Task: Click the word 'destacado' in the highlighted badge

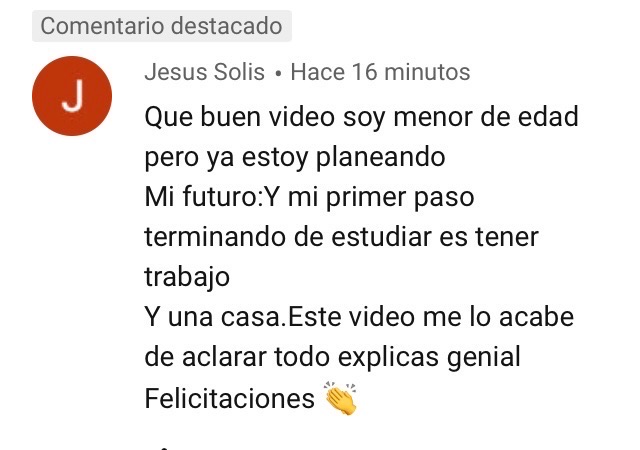Action: click(227, 26)
